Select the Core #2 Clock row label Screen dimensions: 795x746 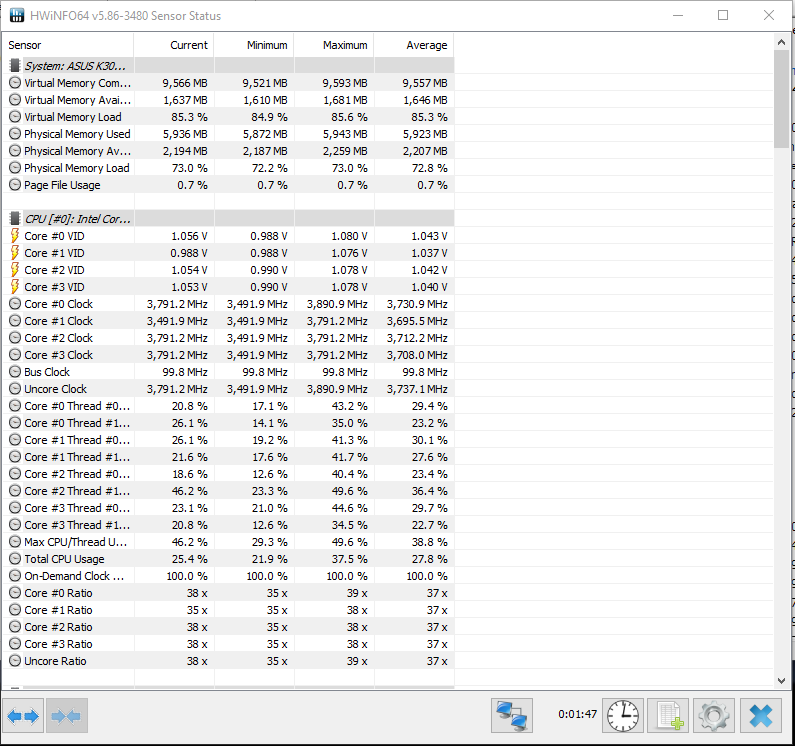tap(58, 338)
